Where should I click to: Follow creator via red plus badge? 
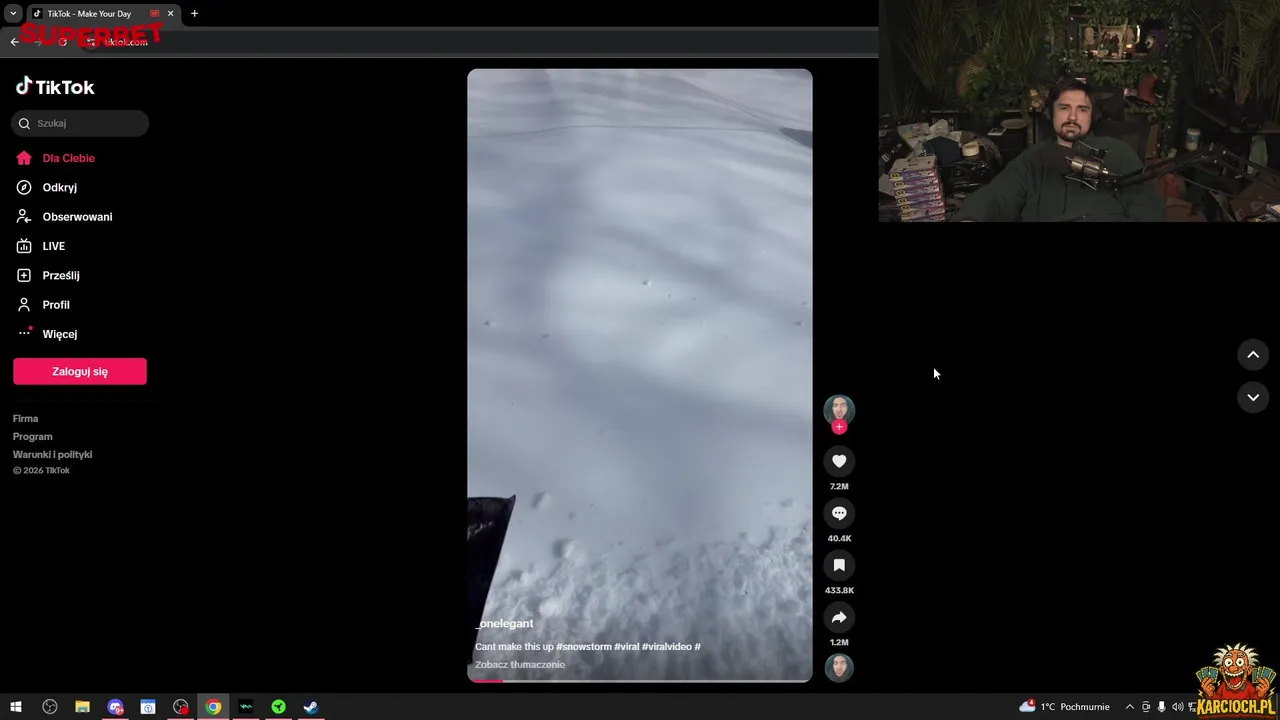coord(839,427)
